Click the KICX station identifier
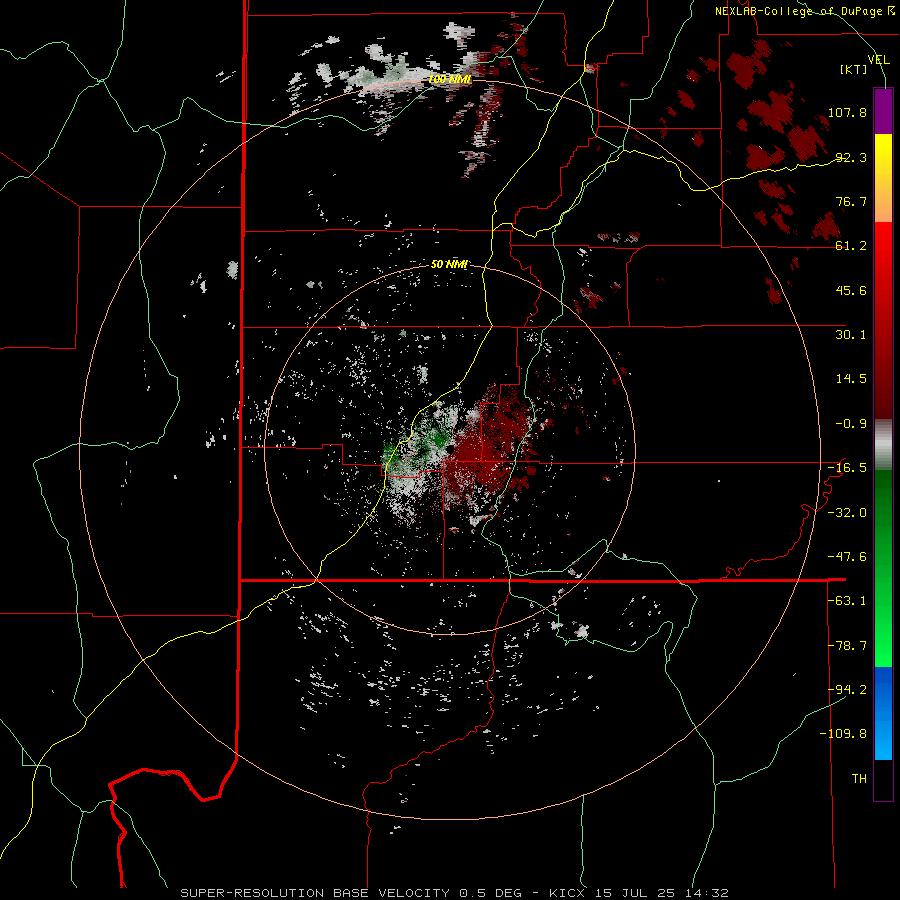The image size is (900, 900). 567,893
